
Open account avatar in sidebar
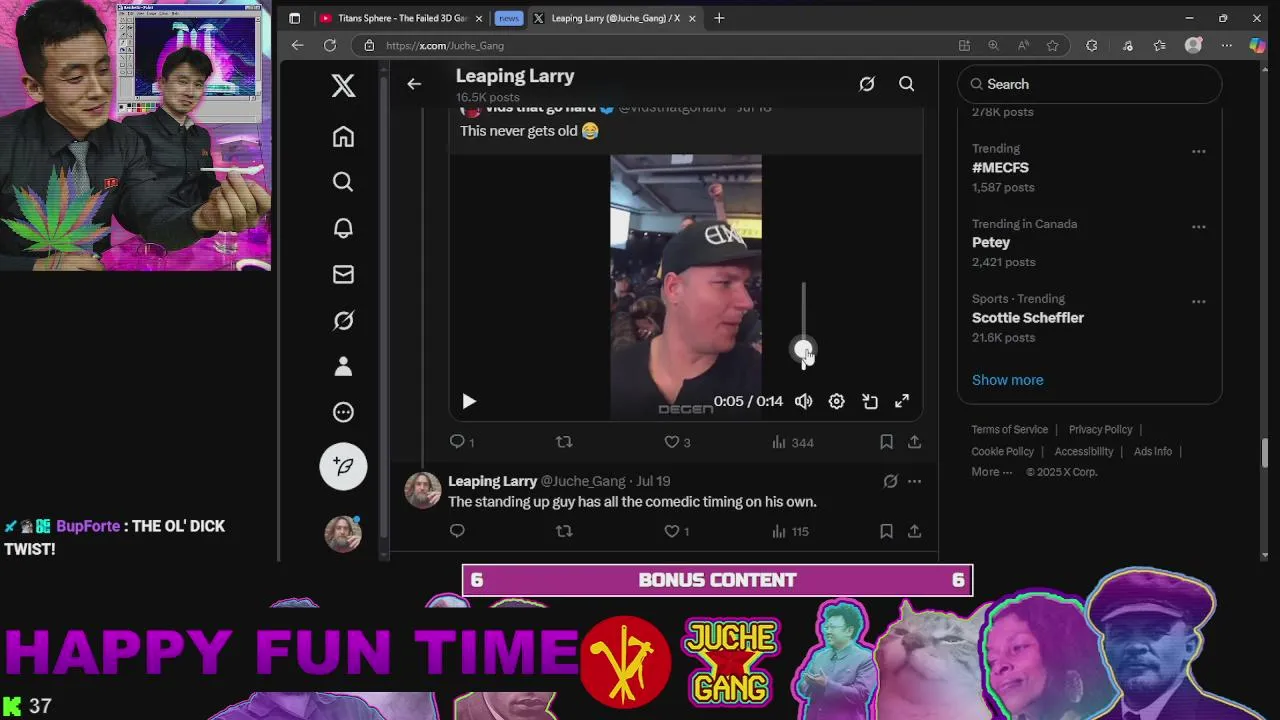pyautogui.click(x=343, y=533)
